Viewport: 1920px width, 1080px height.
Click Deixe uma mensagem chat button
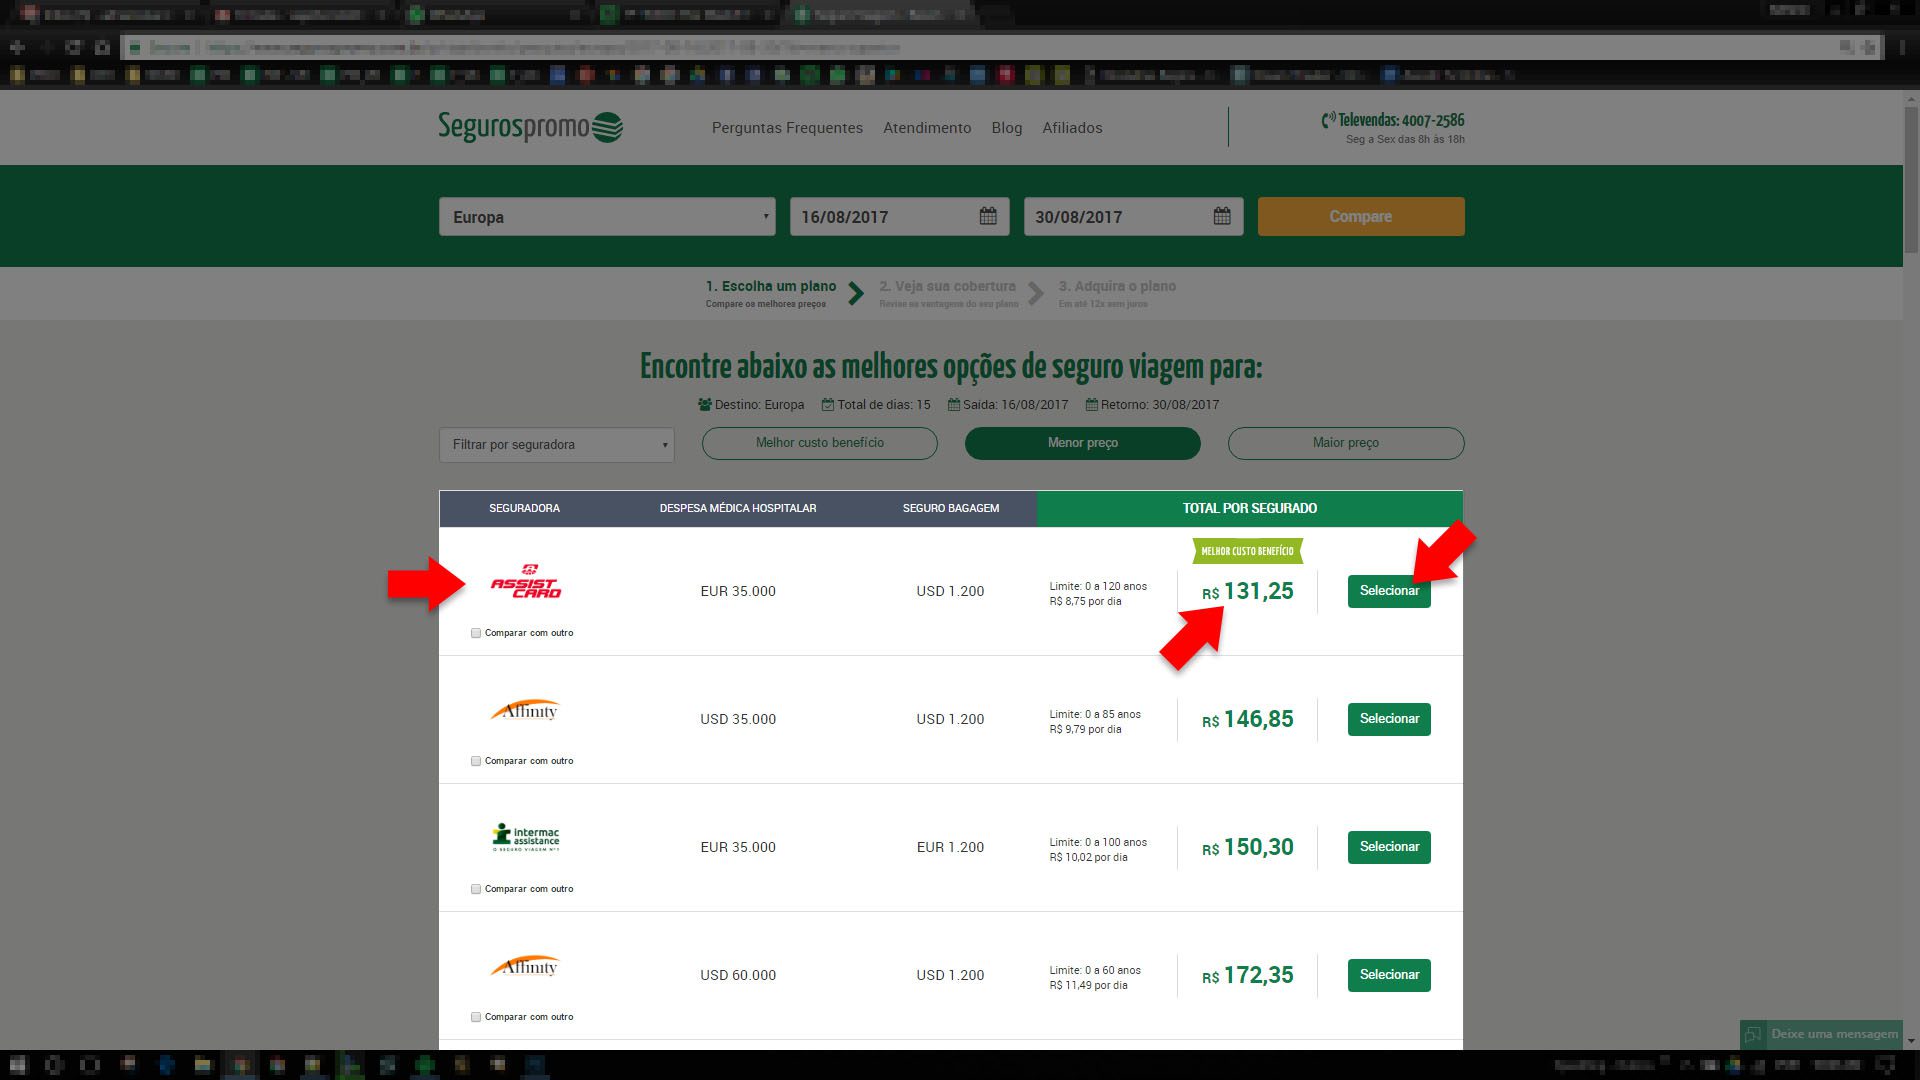tap(1820, 1034)
